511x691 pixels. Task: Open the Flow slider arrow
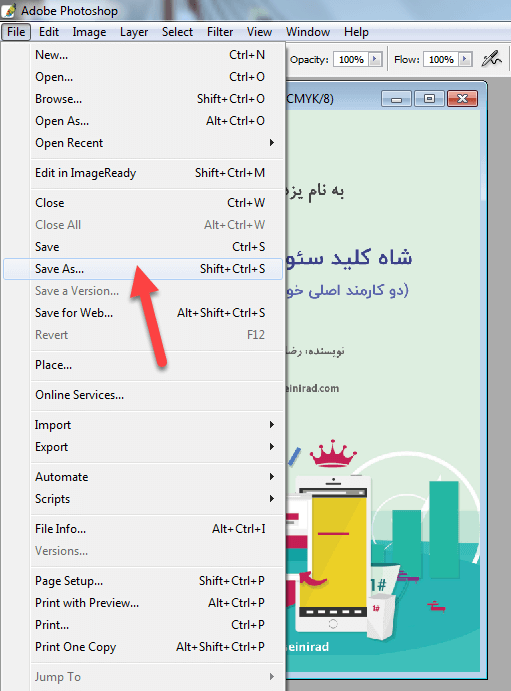[x=465, y=59]
